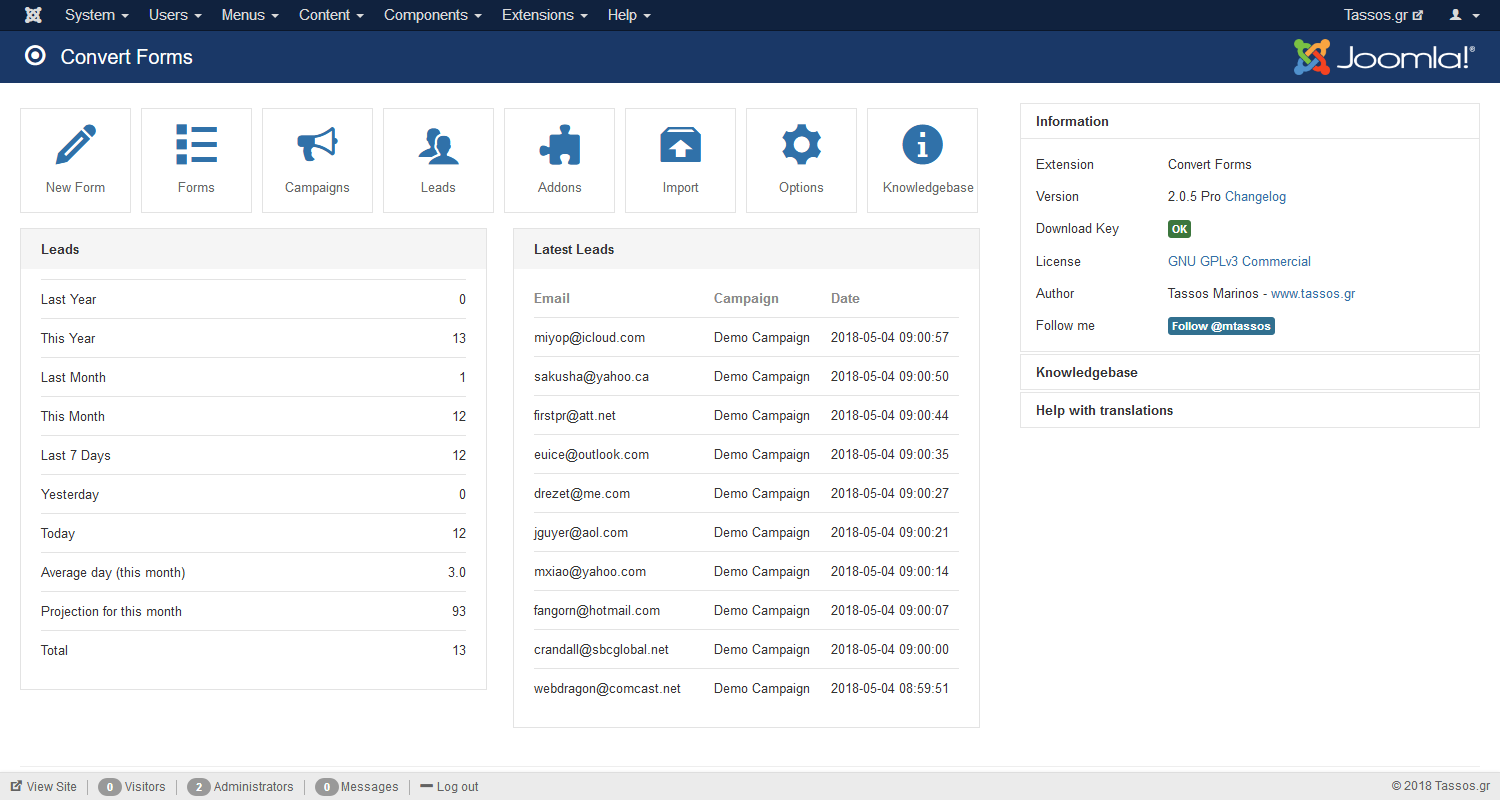1500x800 pixels.
Task: Select lead jguyer@aol.com
Action: point(581,533)
